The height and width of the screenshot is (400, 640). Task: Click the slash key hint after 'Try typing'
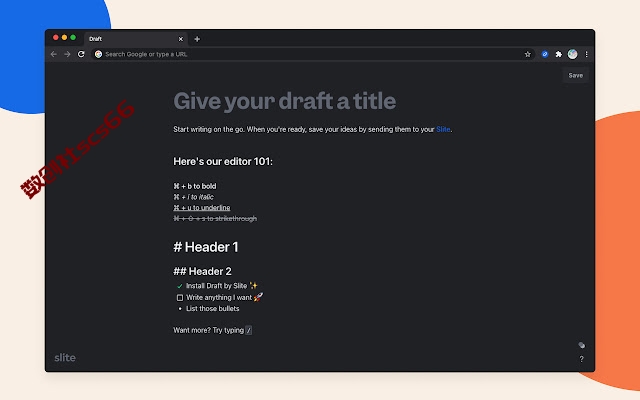pos(249,330)
